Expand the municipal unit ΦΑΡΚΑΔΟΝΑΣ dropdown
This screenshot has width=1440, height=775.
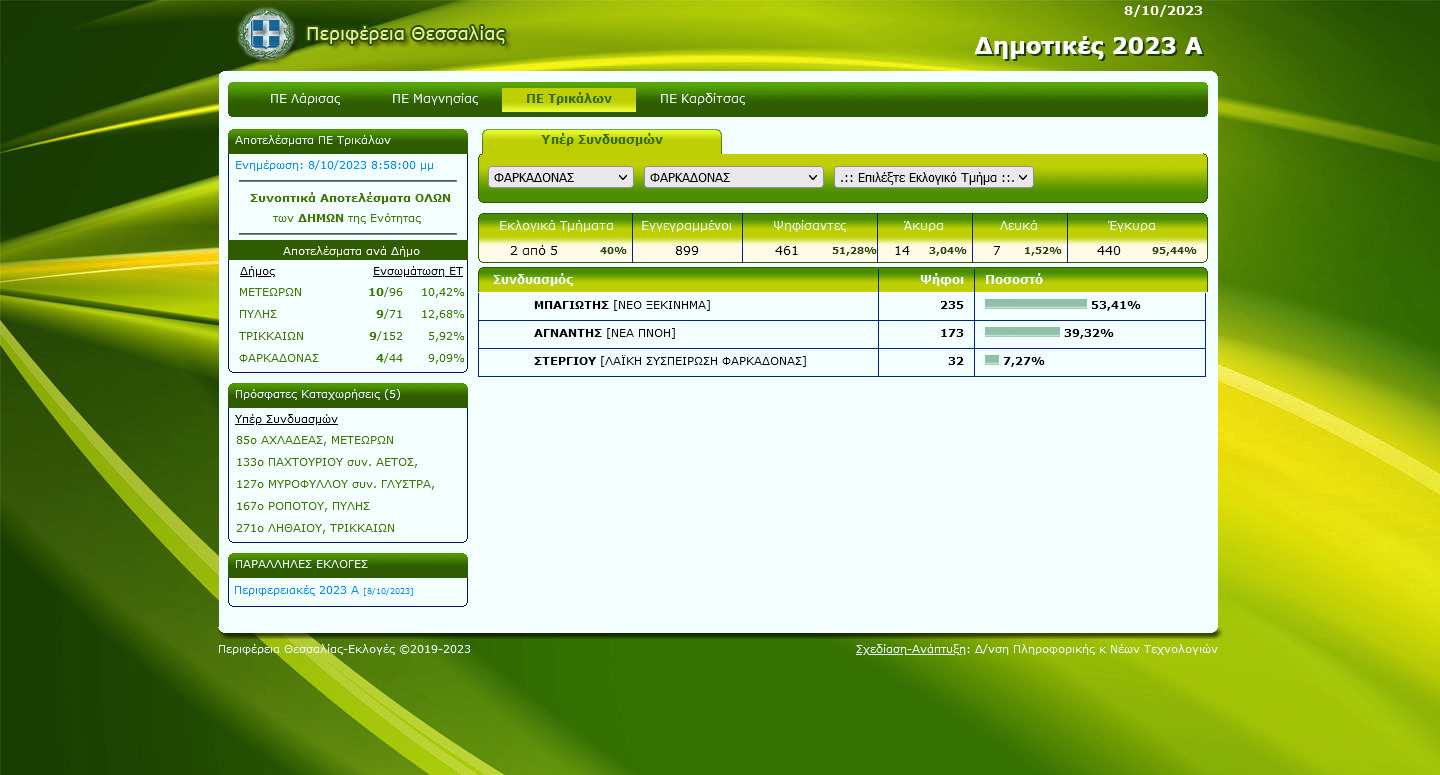[734, 177]
